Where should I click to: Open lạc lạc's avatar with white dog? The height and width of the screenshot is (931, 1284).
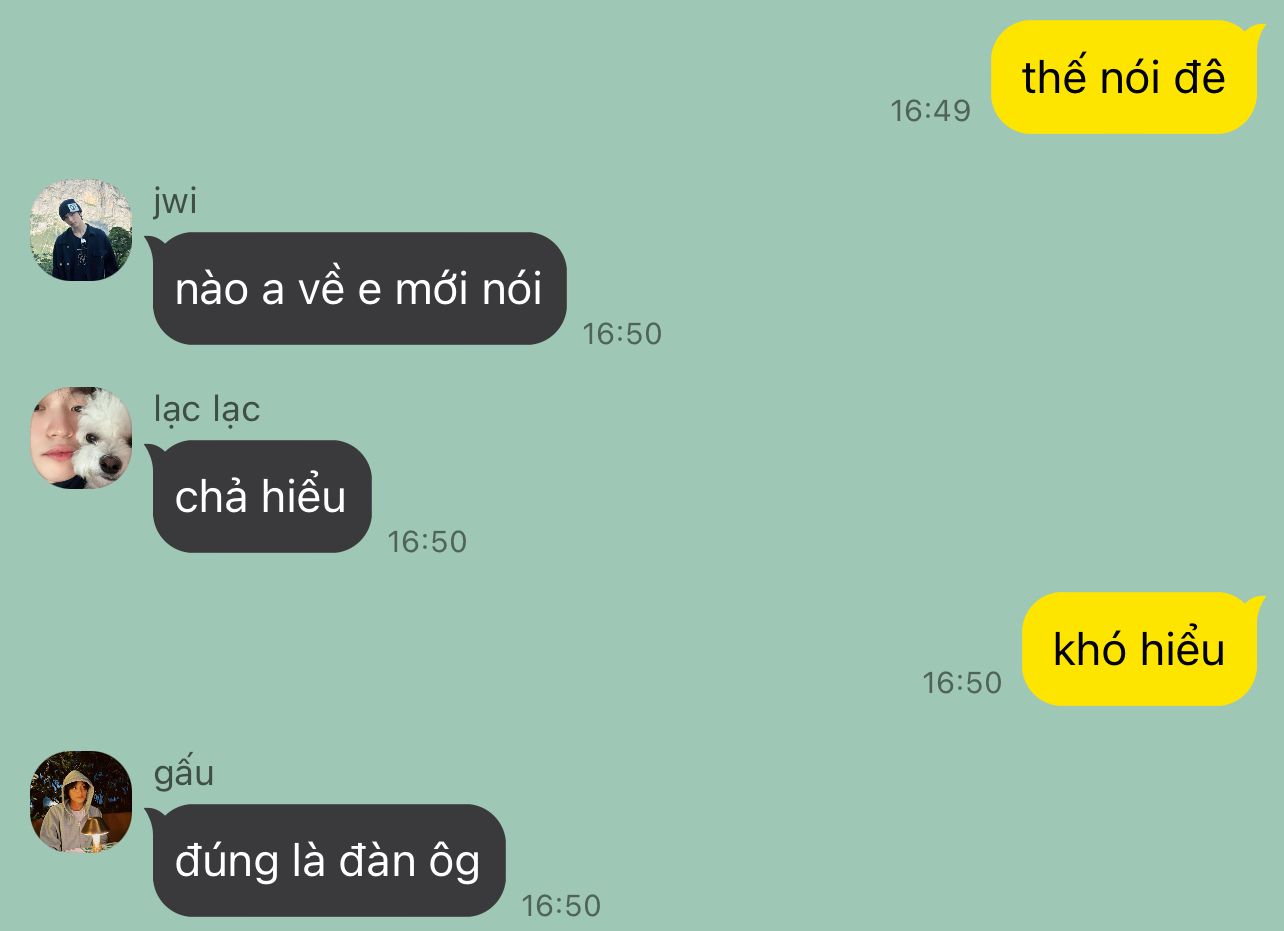click(81, 438)
